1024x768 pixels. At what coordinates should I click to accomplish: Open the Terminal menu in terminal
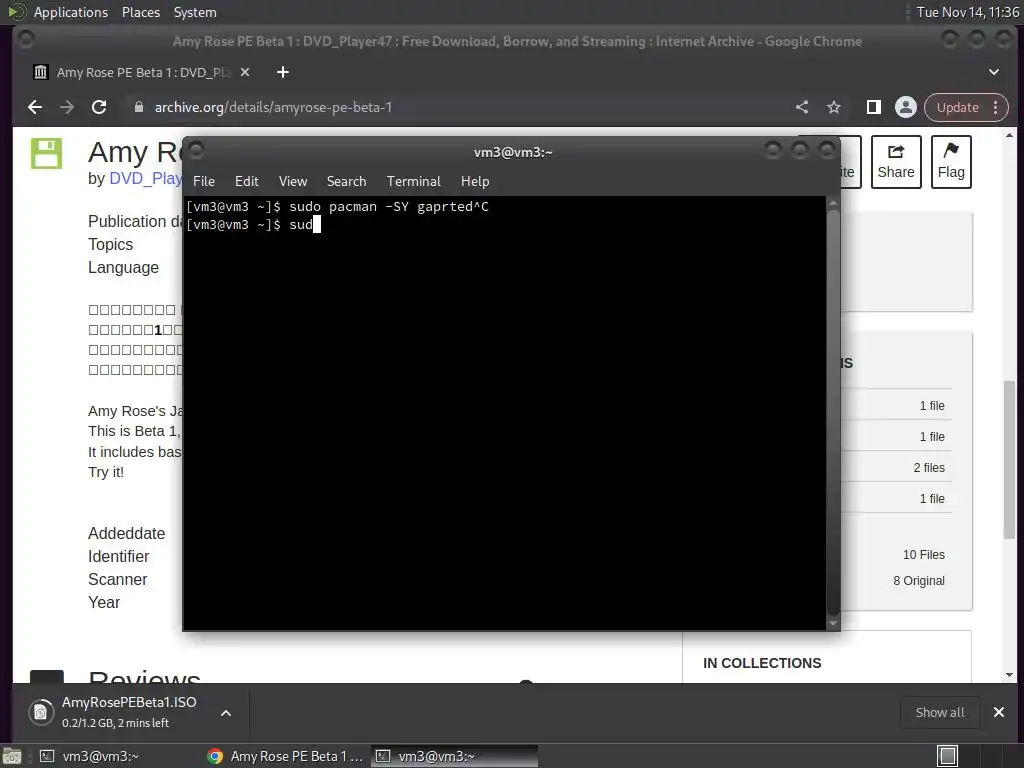pyautogui.click(x=413, y=182)
